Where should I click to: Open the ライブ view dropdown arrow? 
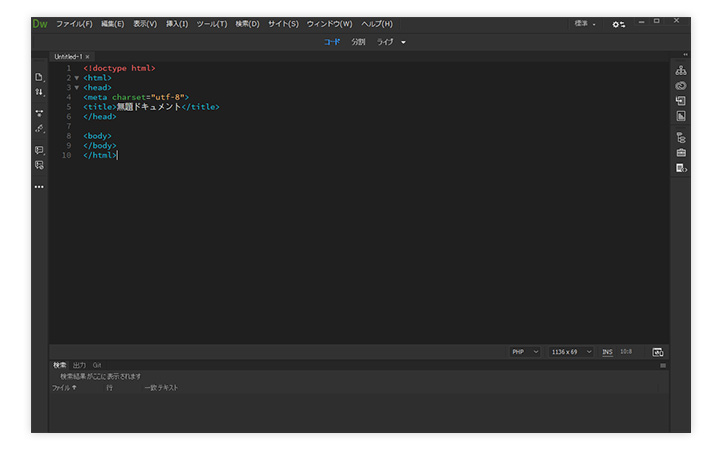pos(403,42)
